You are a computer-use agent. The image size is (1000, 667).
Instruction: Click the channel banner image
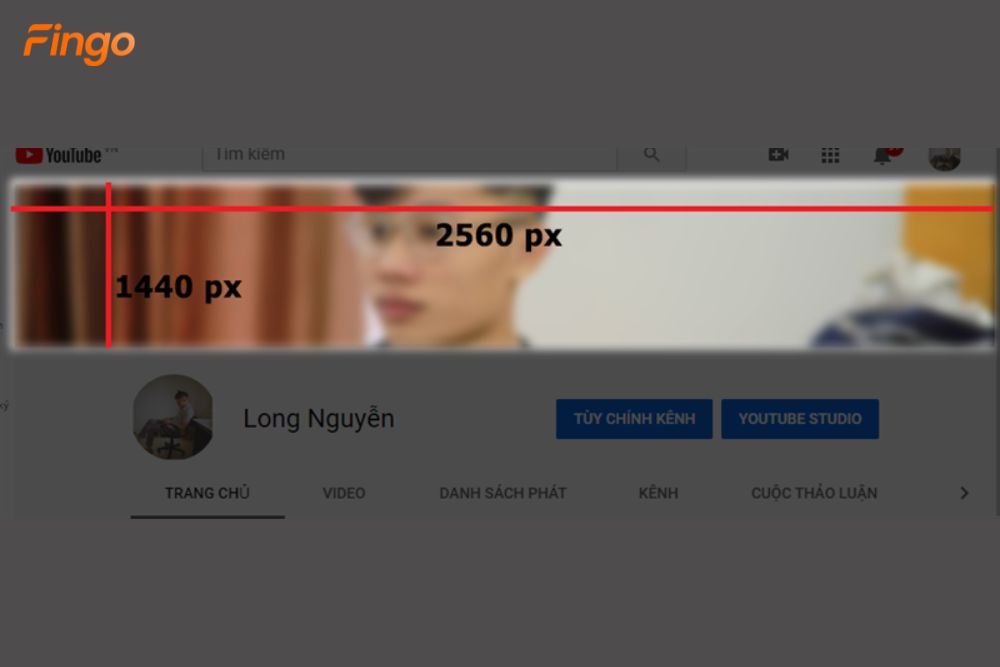click(x=503, y=264)
